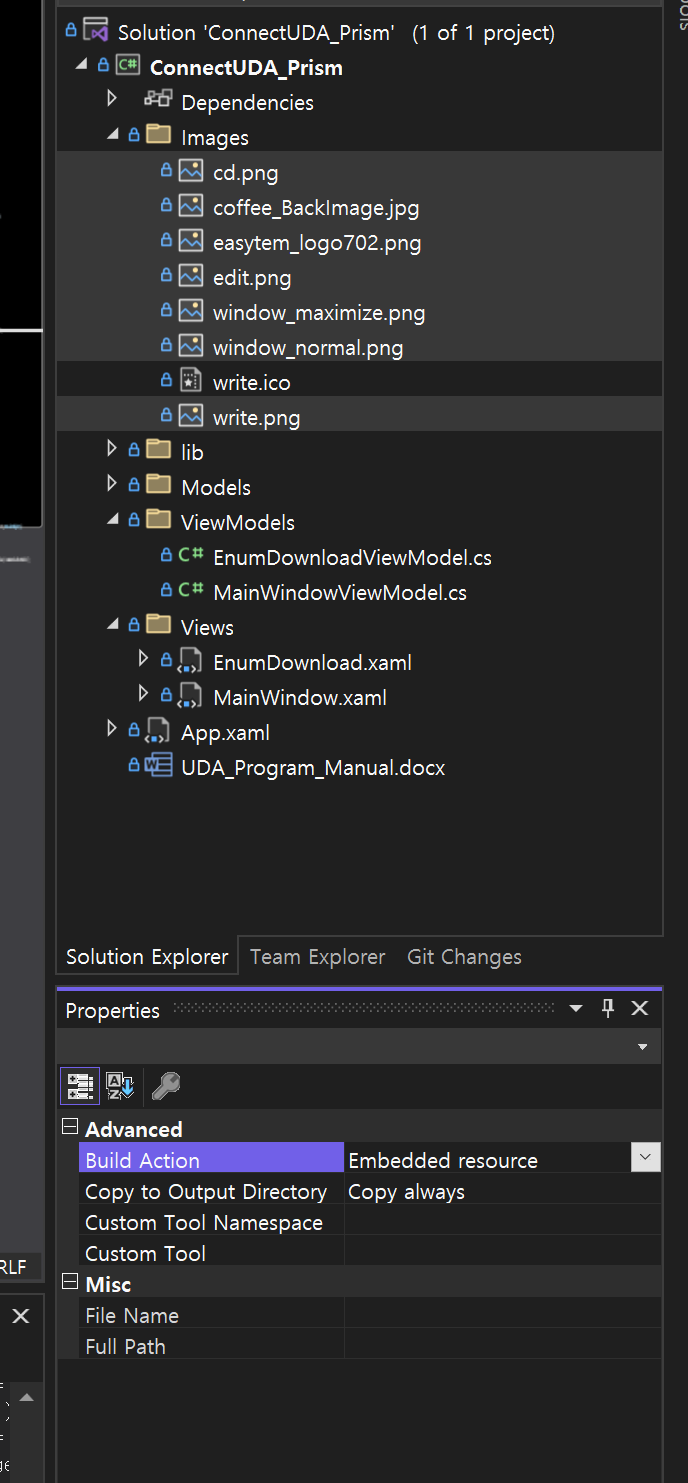
Task: Click the C# icon of EnumDownloadViewModel.cs
Action: coord(191,556)
